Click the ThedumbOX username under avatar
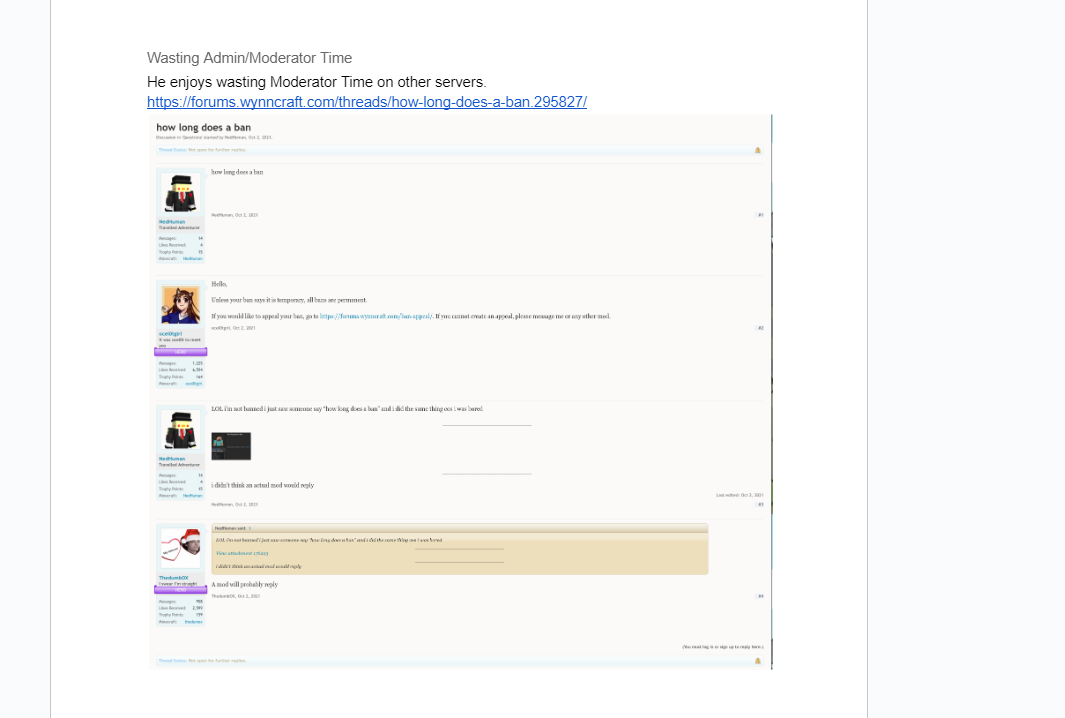Screen dimensions: 1065x718 (x=172, y=578)
